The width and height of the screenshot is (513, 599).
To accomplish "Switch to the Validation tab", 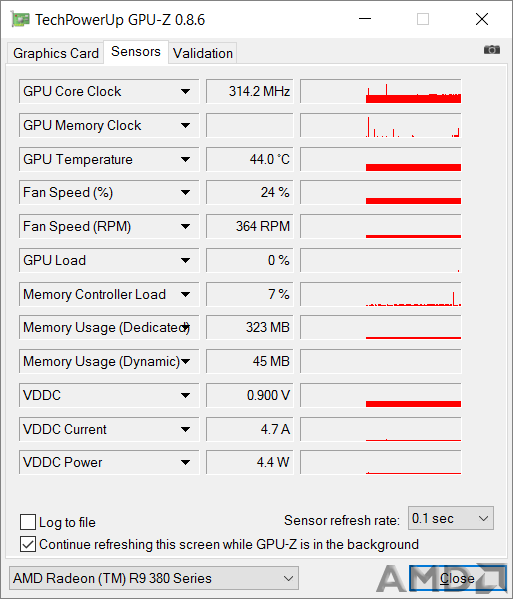I will coord(202,53).
